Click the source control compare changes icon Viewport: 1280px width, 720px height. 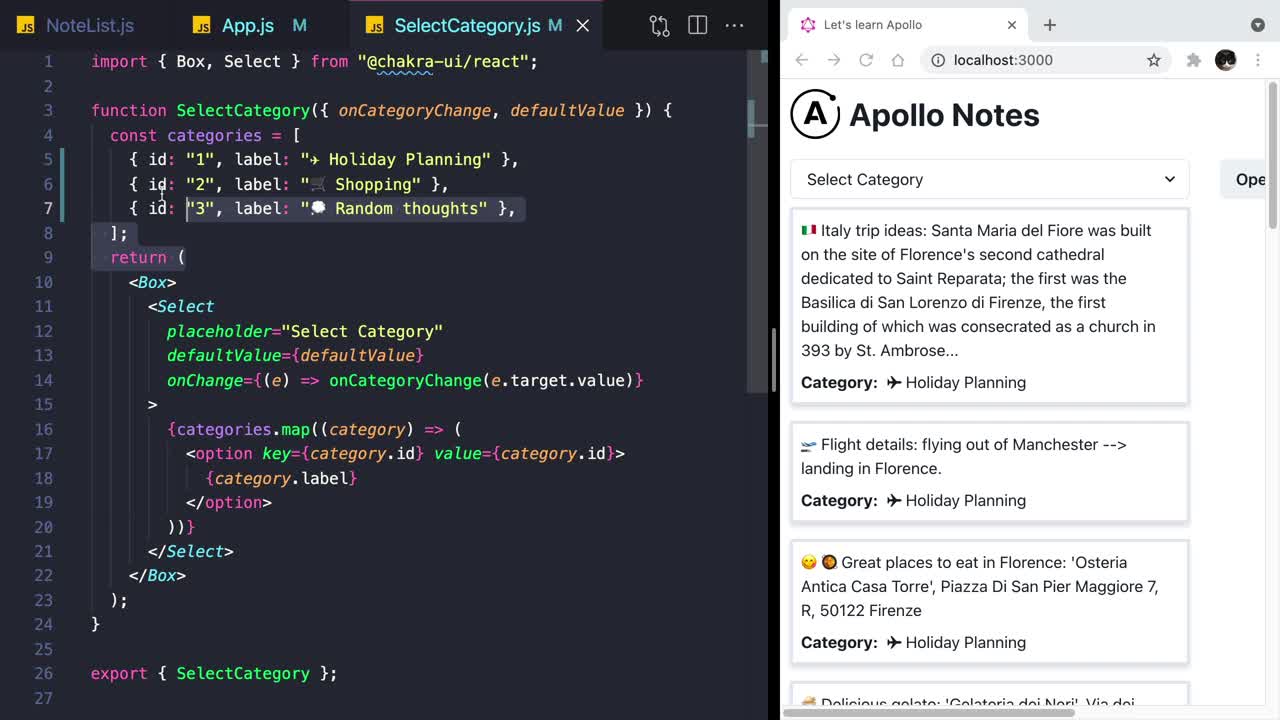pos(659,25)
